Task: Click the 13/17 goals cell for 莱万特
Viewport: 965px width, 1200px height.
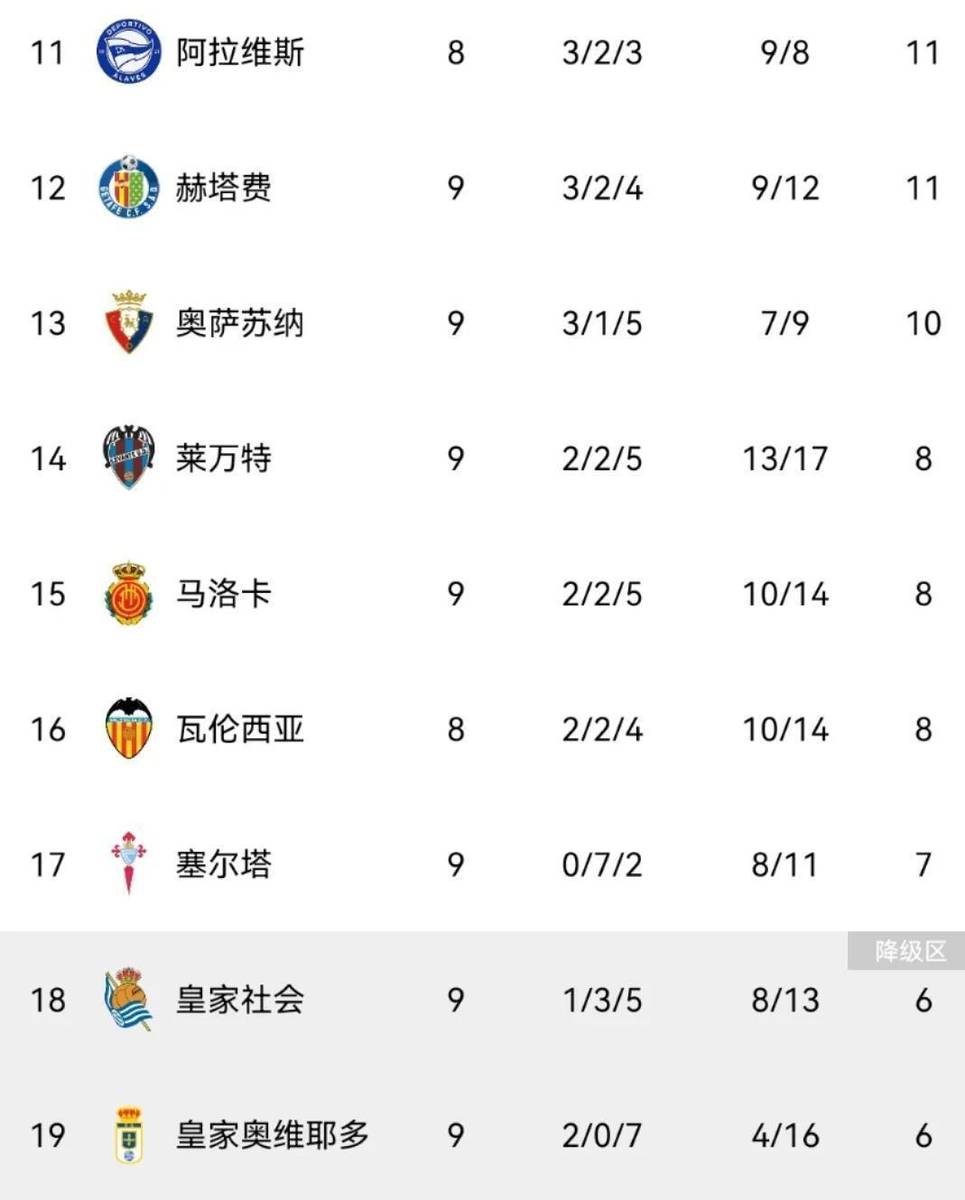Action: pyautogui.click(x=786, y=459)
